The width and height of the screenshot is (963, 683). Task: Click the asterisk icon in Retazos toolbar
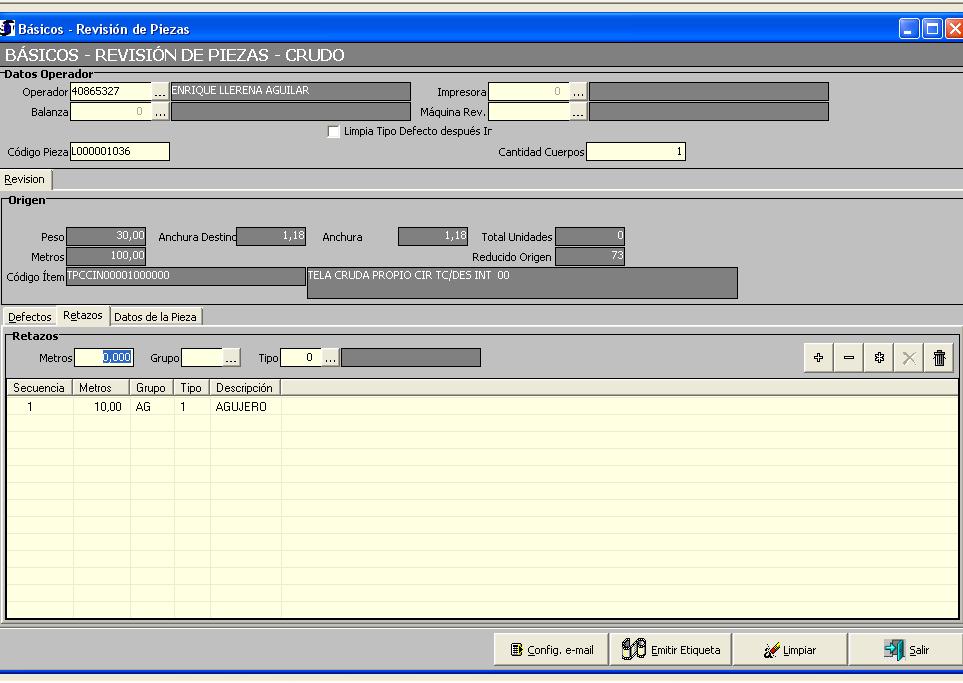879,358
